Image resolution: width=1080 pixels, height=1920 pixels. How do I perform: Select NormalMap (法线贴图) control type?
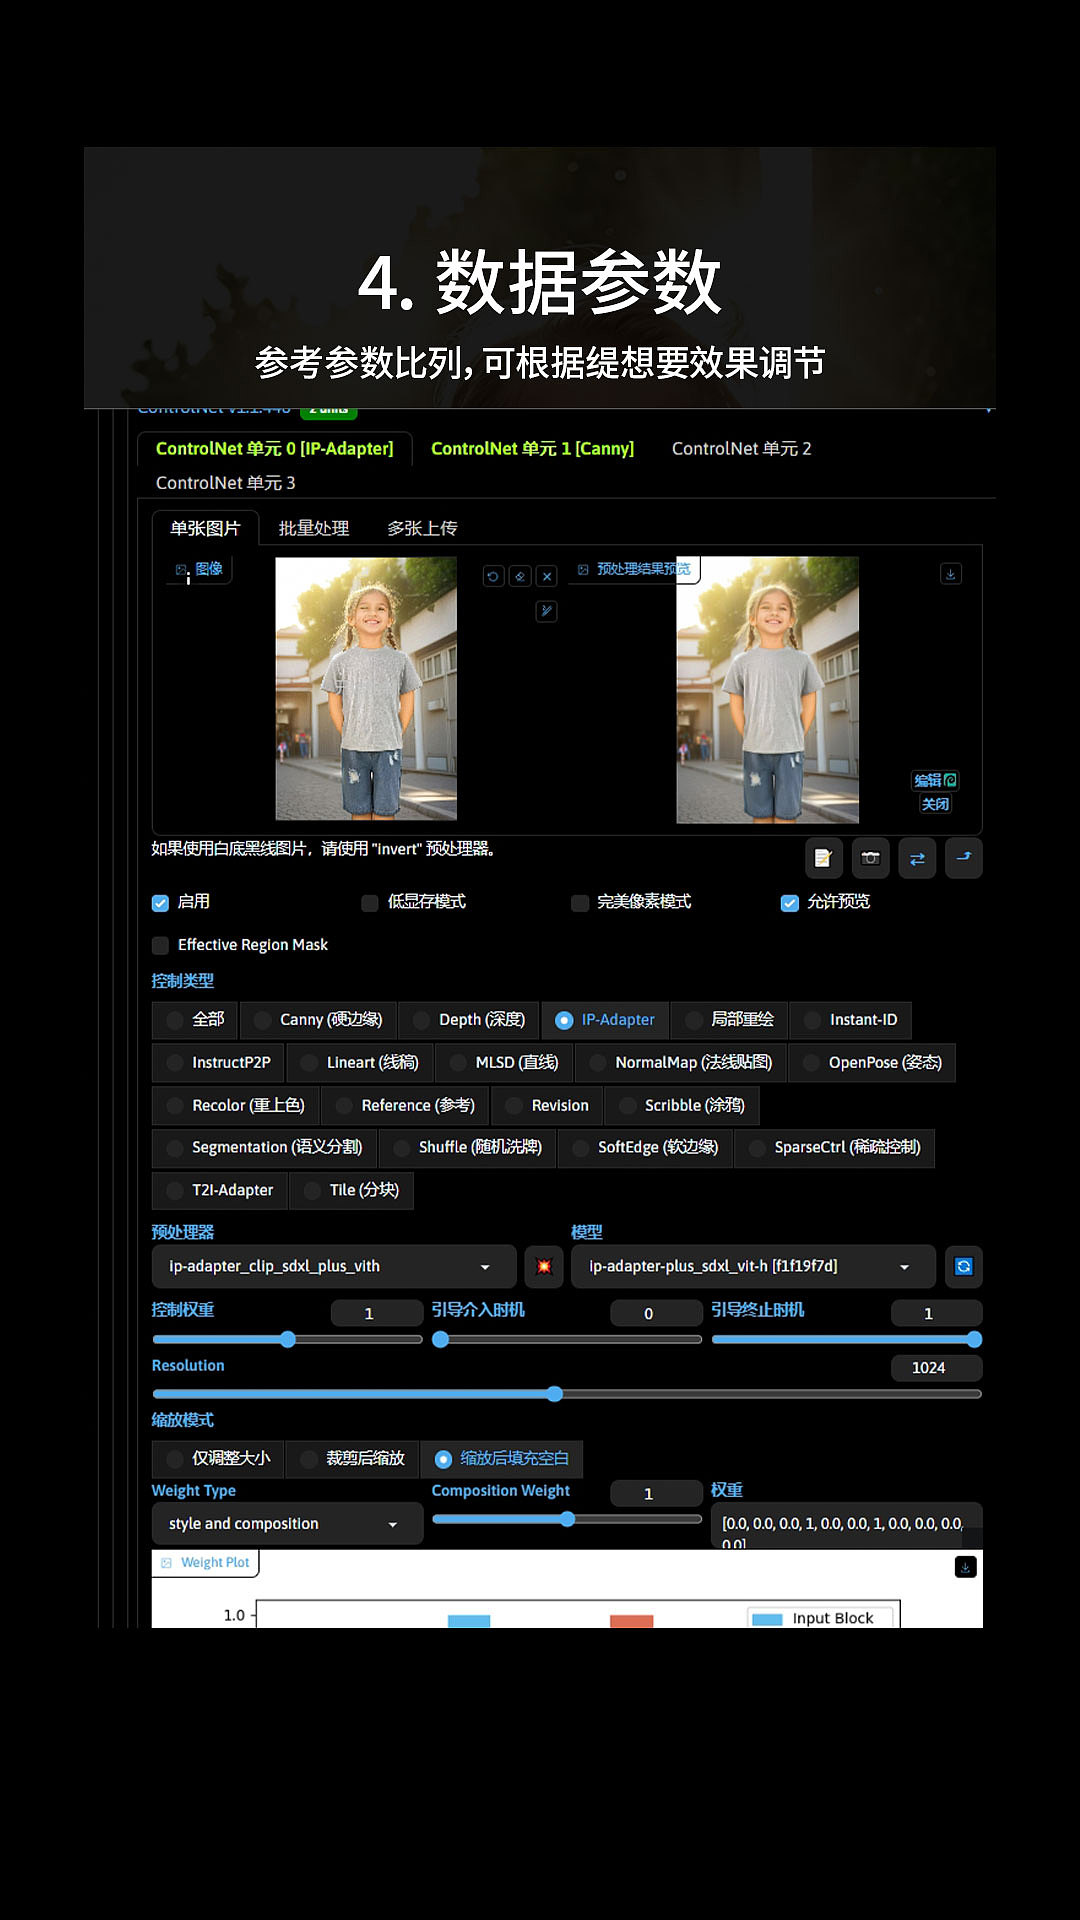click(x=681, y=1063)
